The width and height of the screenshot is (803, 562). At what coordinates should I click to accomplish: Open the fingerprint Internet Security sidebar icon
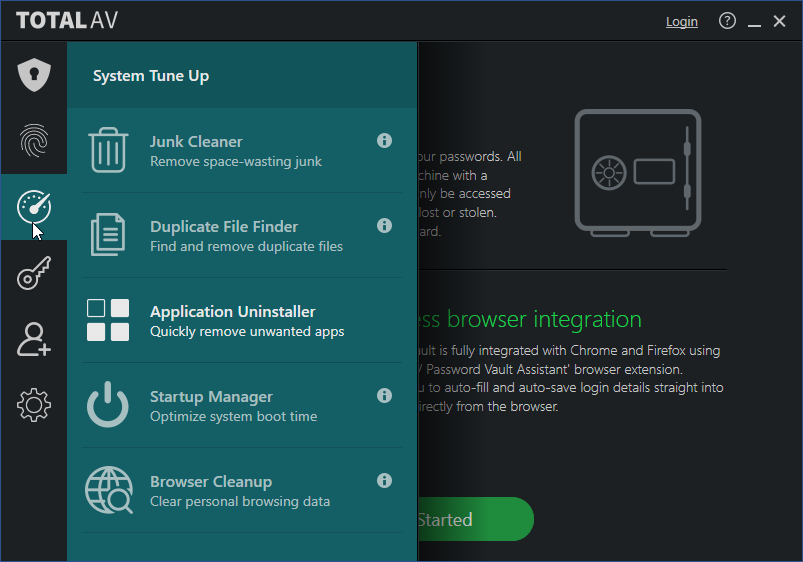(x=34, y=140)
